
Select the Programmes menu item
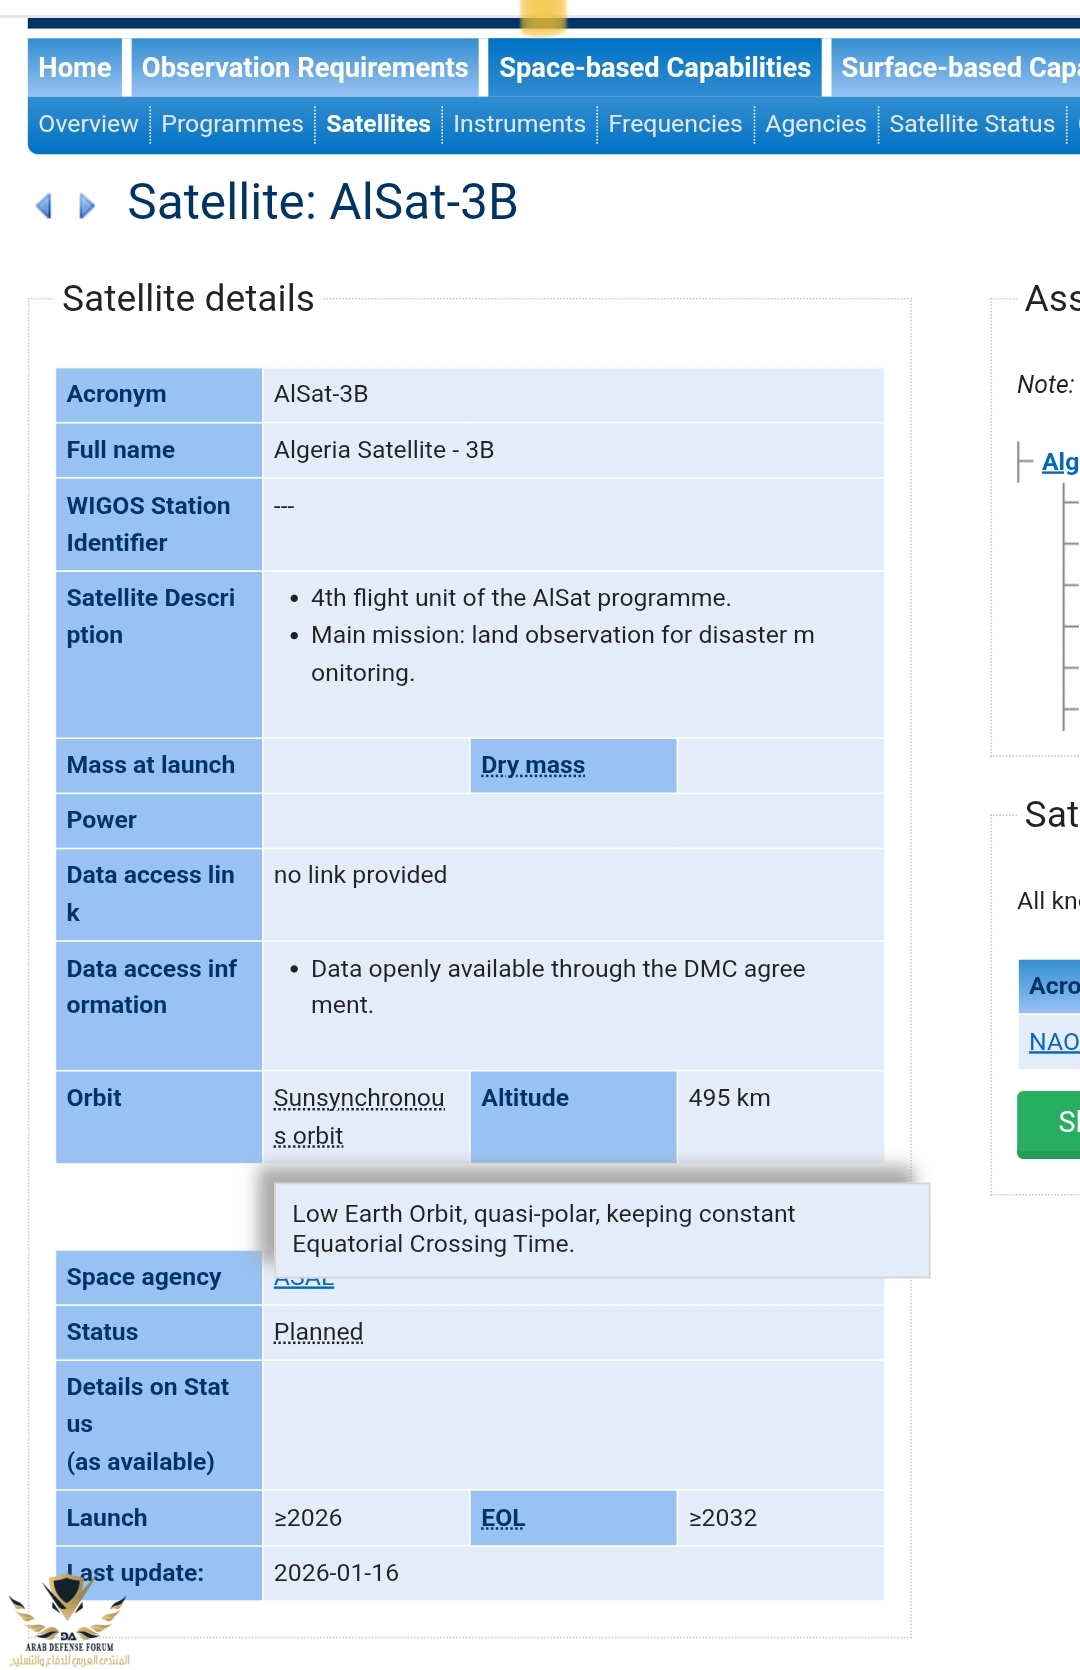click(232, 124)
